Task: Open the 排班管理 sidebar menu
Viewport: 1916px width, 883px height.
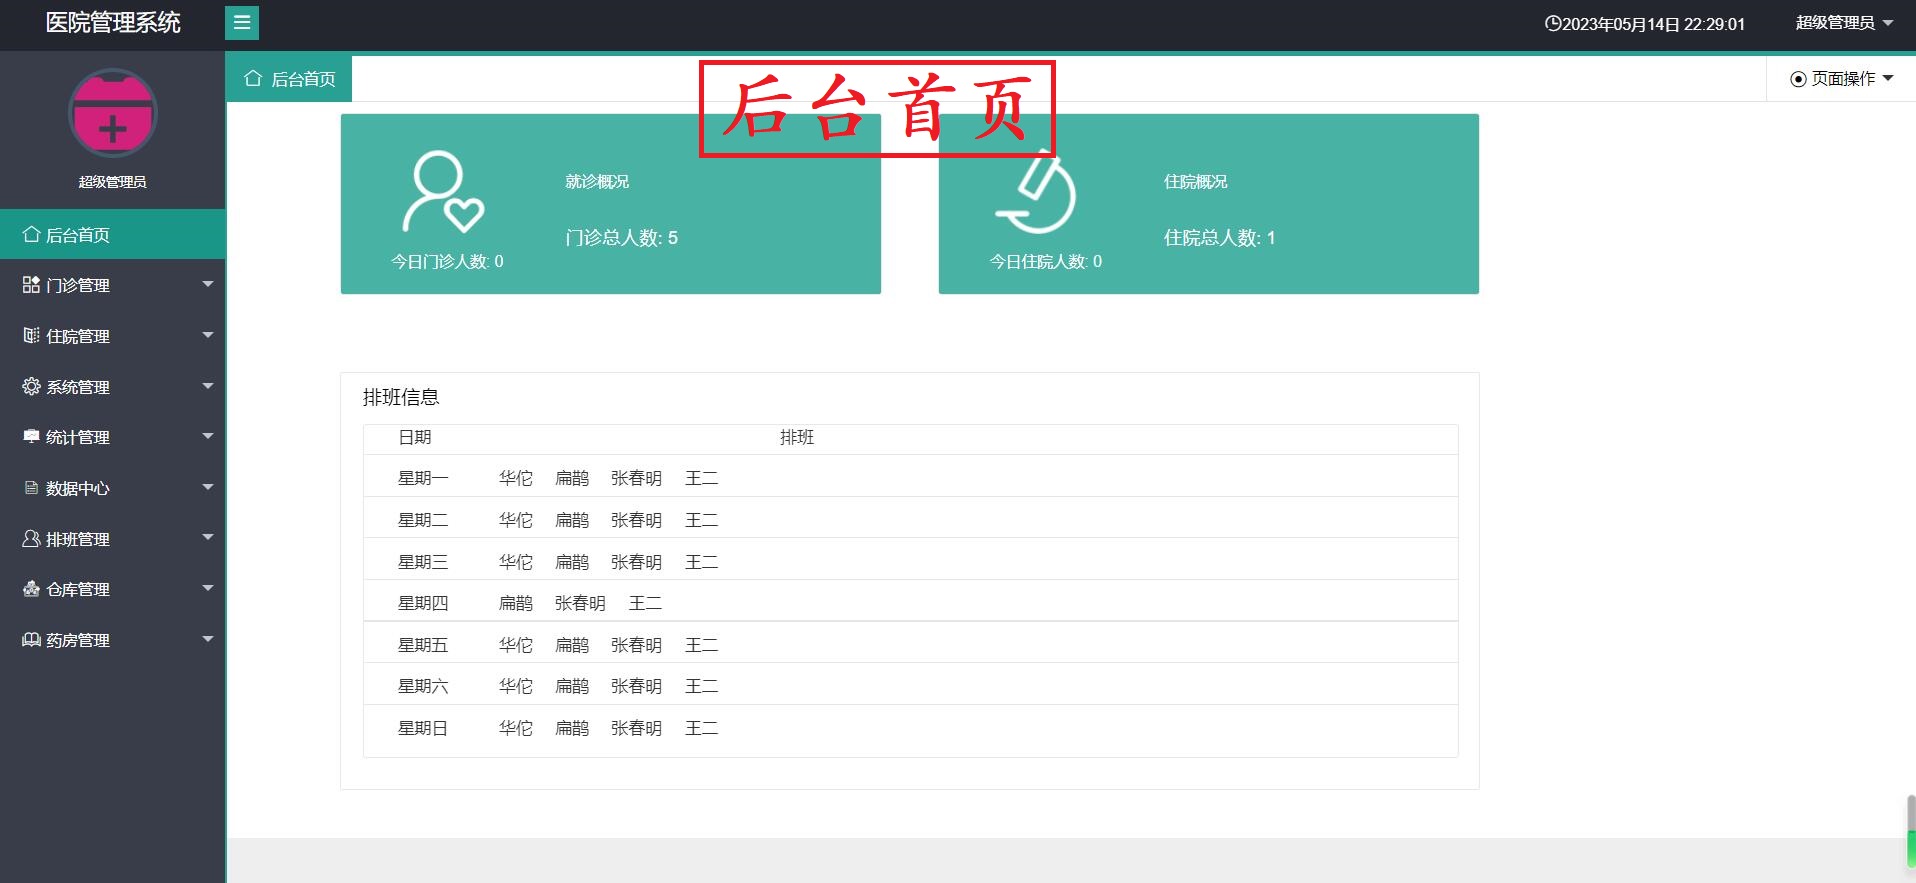Action: point(113,538)
